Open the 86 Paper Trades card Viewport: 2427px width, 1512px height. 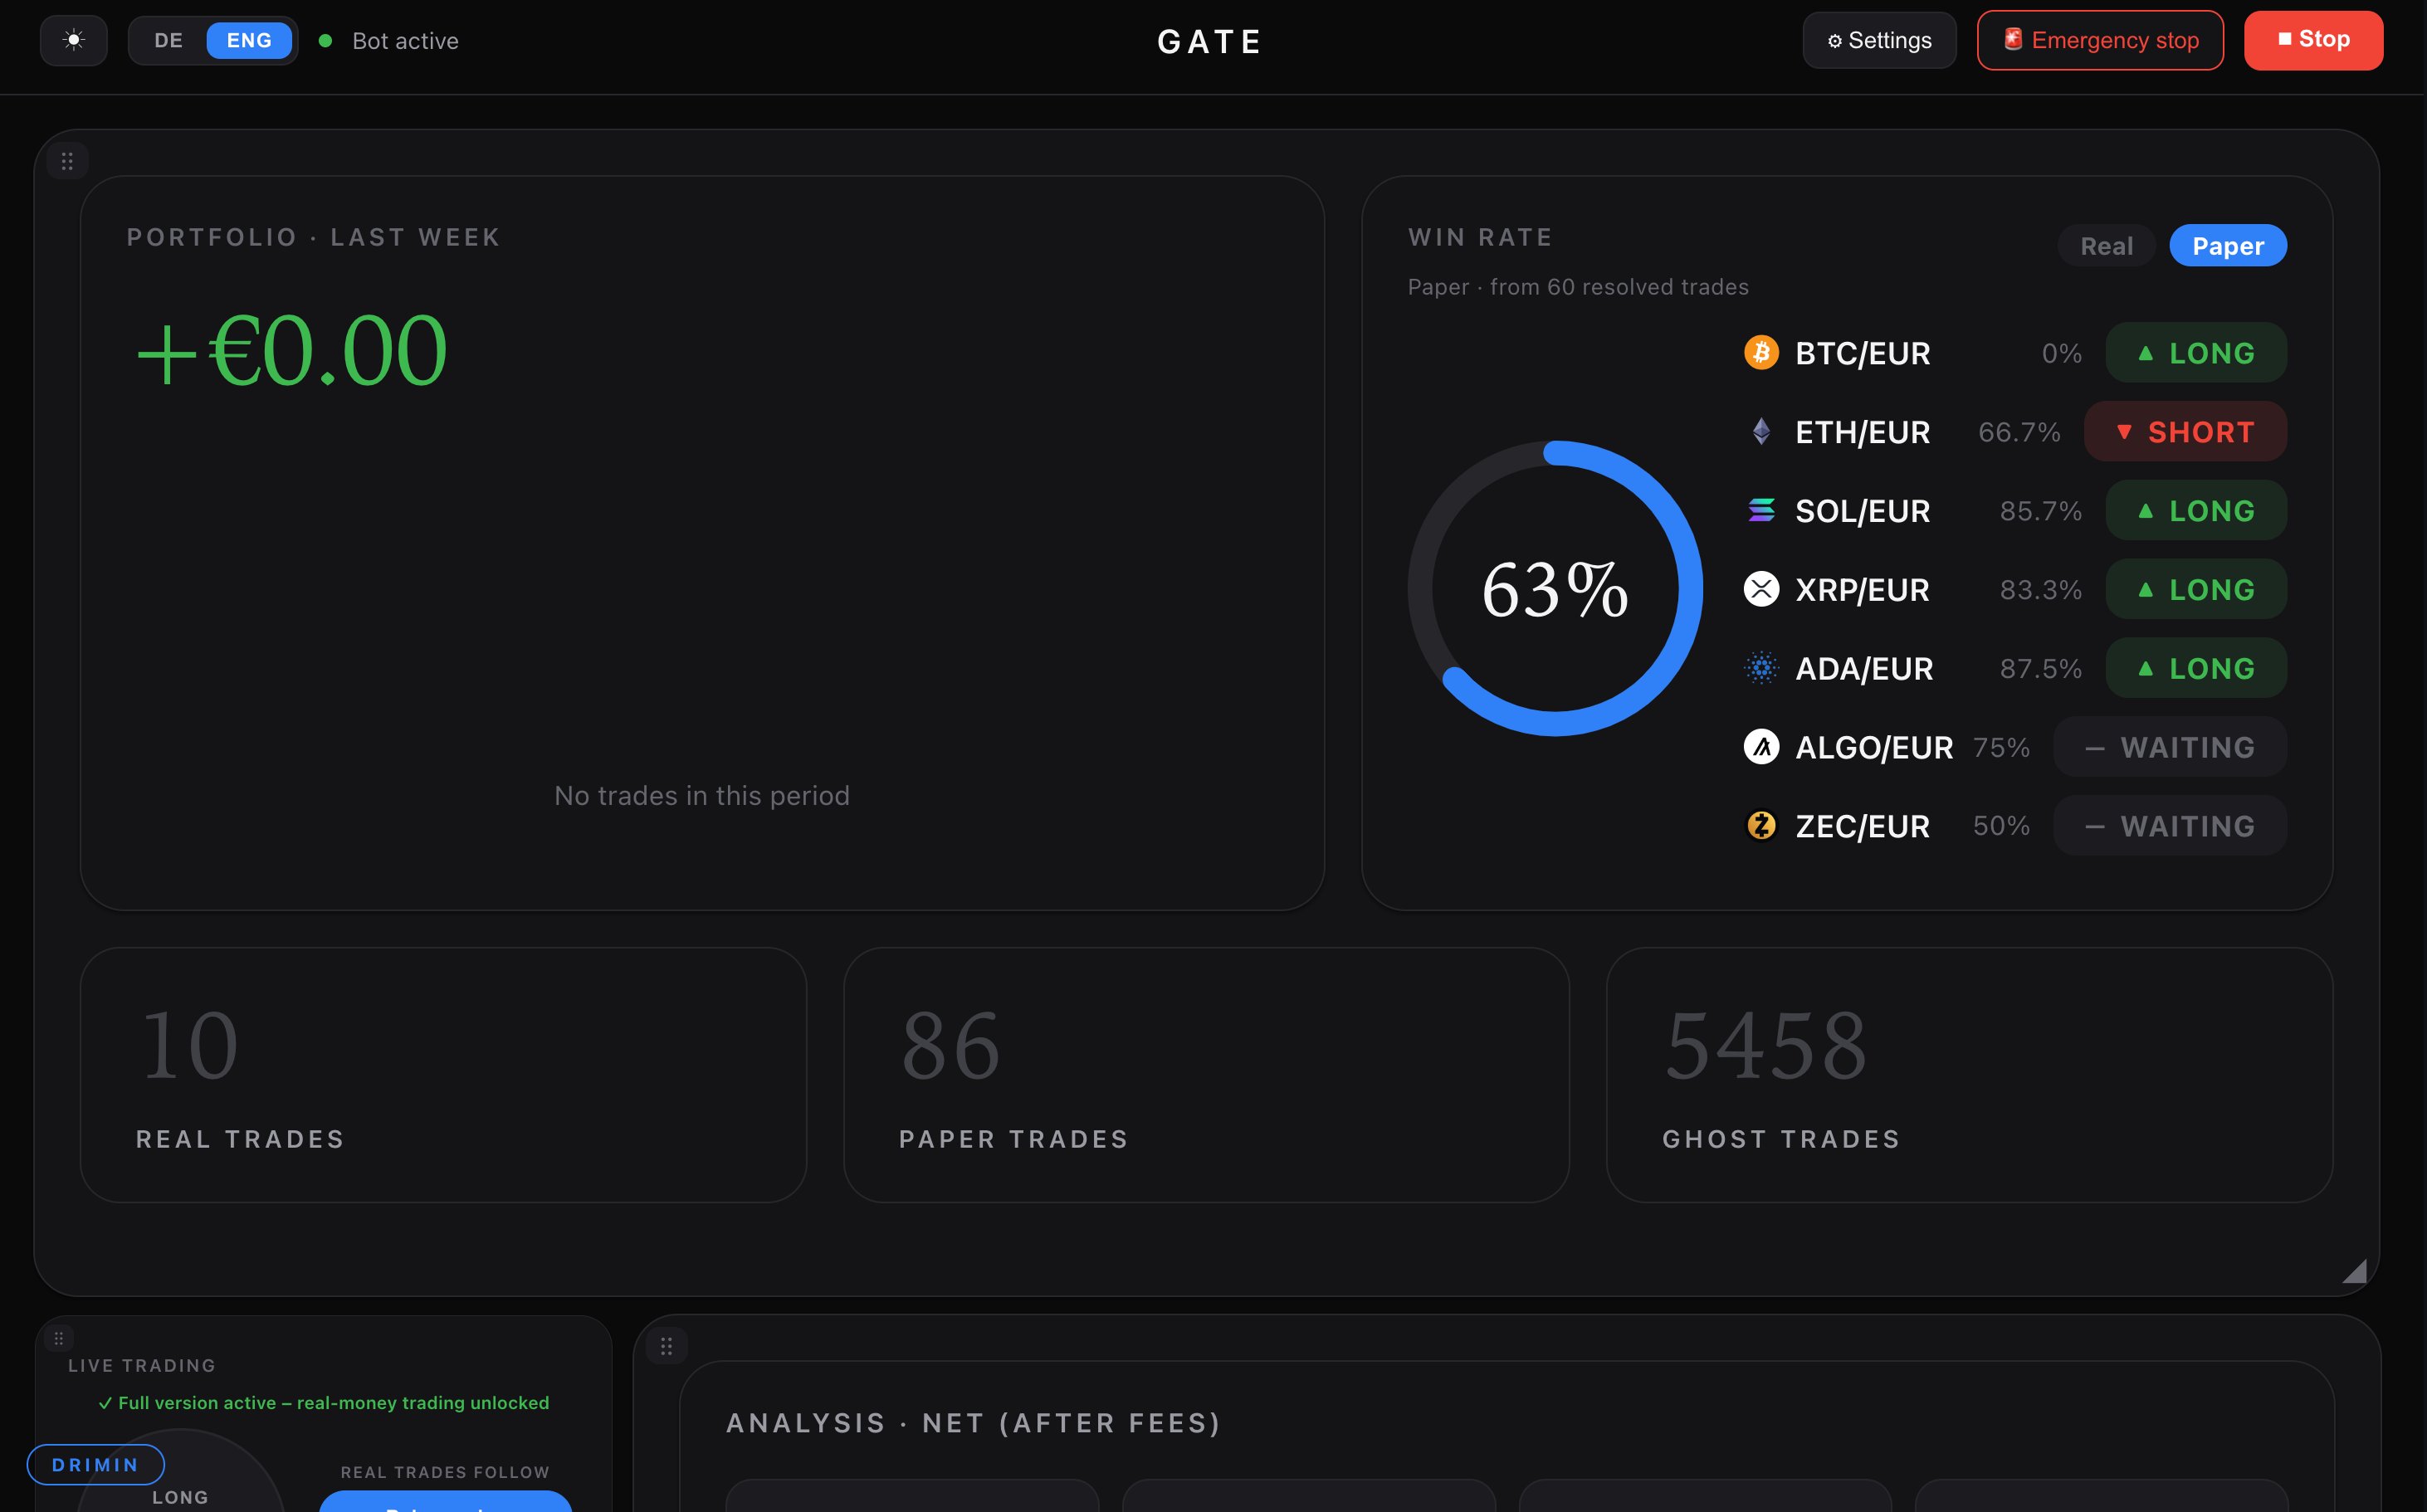pos(1206,1075)
